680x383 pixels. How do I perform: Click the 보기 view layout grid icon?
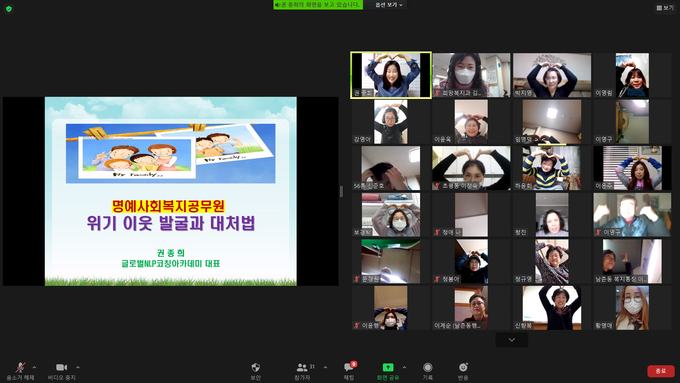[659, 8]
